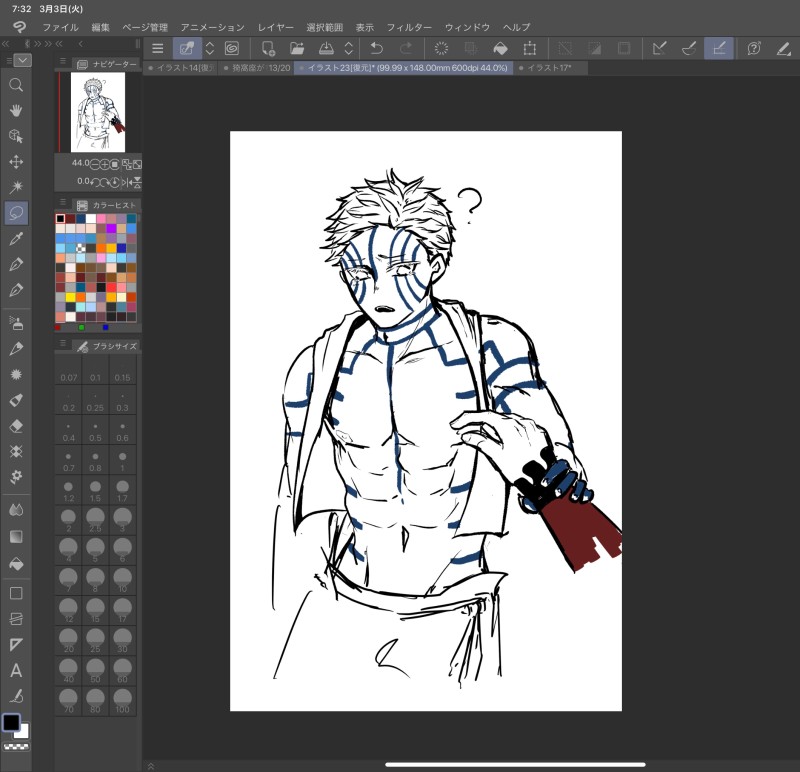
Task: Select the Text 'A' tool
Action: point(16,670)
